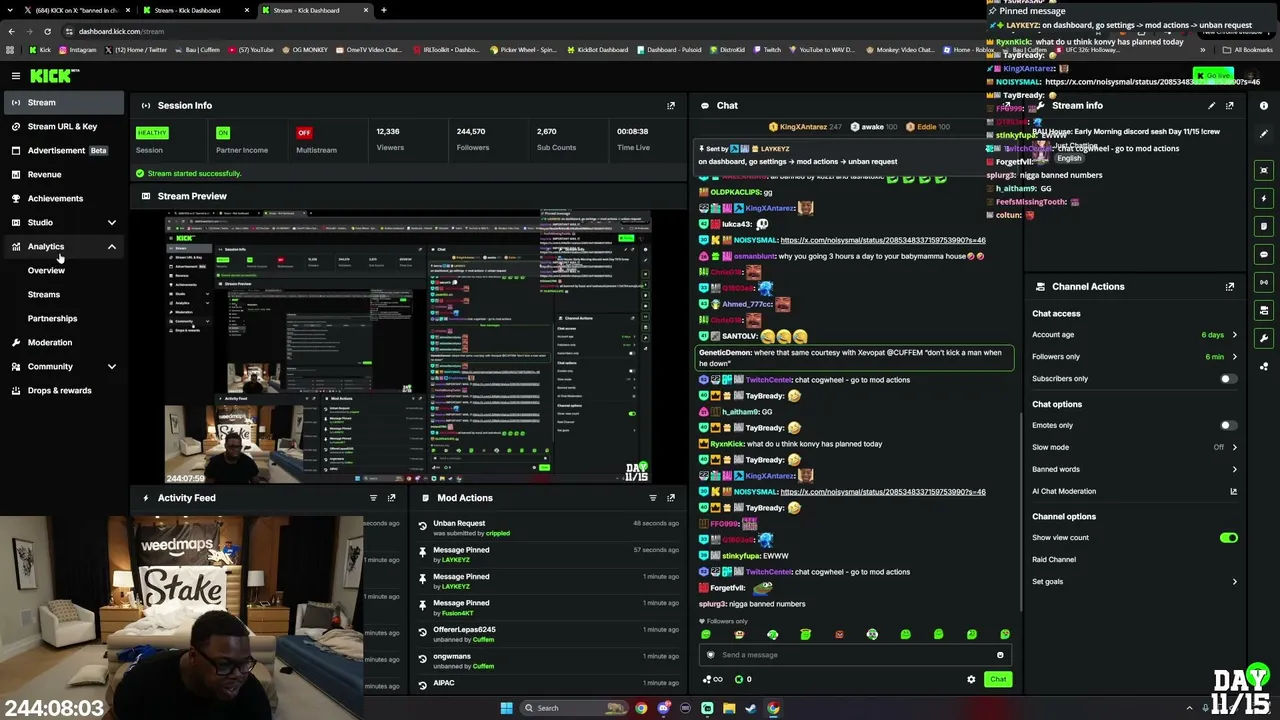Open the filter icon in Mod Actions
Image resolution: width=1280 pixels, height=720 pixels.
tap(653, 498)
